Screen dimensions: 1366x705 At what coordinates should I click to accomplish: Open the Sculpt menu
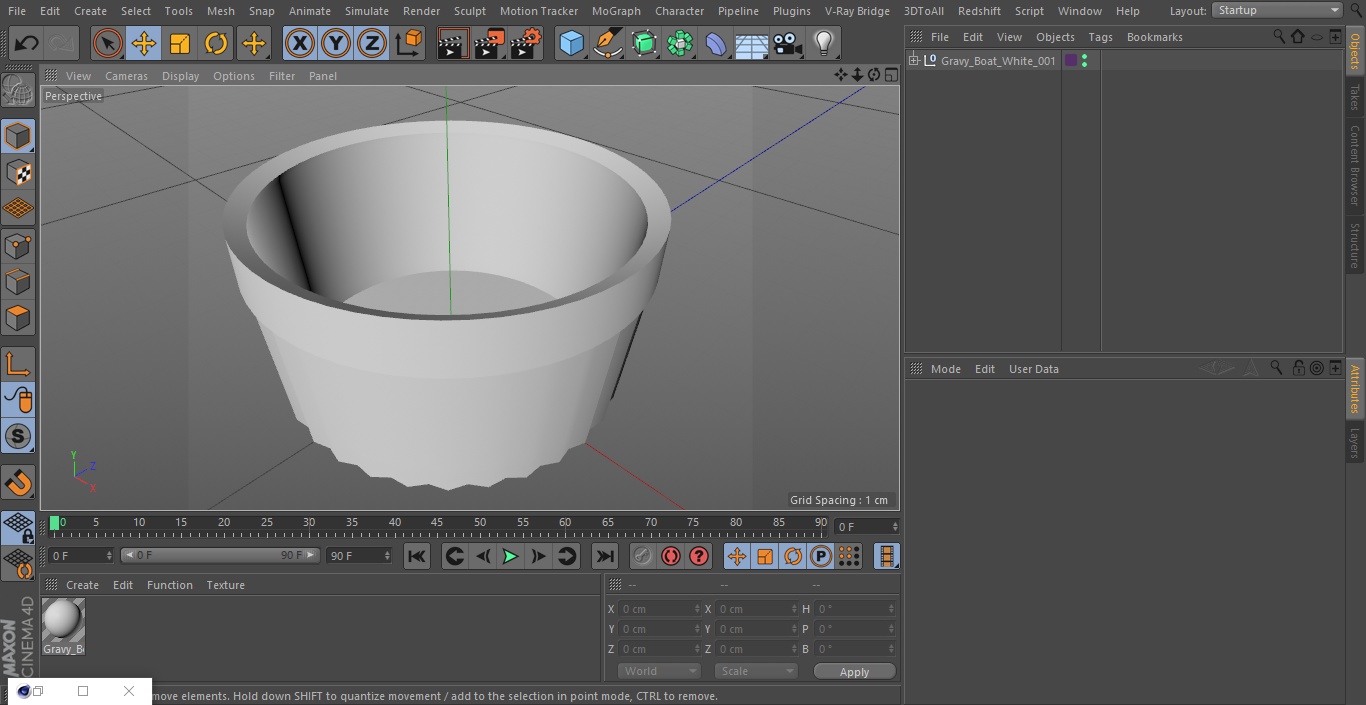[469, 11]
